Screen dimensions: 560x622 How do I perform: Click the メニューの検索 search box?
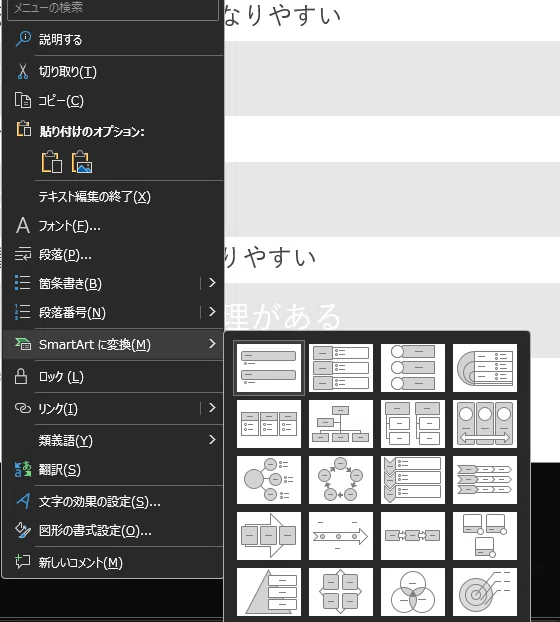[x=113, y=10]
